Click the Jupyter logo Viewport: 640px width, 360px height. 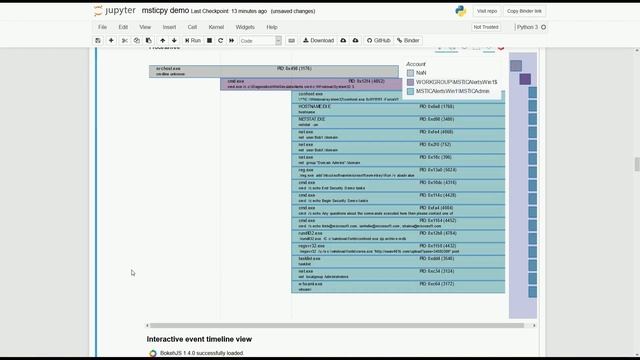(115, 11)
